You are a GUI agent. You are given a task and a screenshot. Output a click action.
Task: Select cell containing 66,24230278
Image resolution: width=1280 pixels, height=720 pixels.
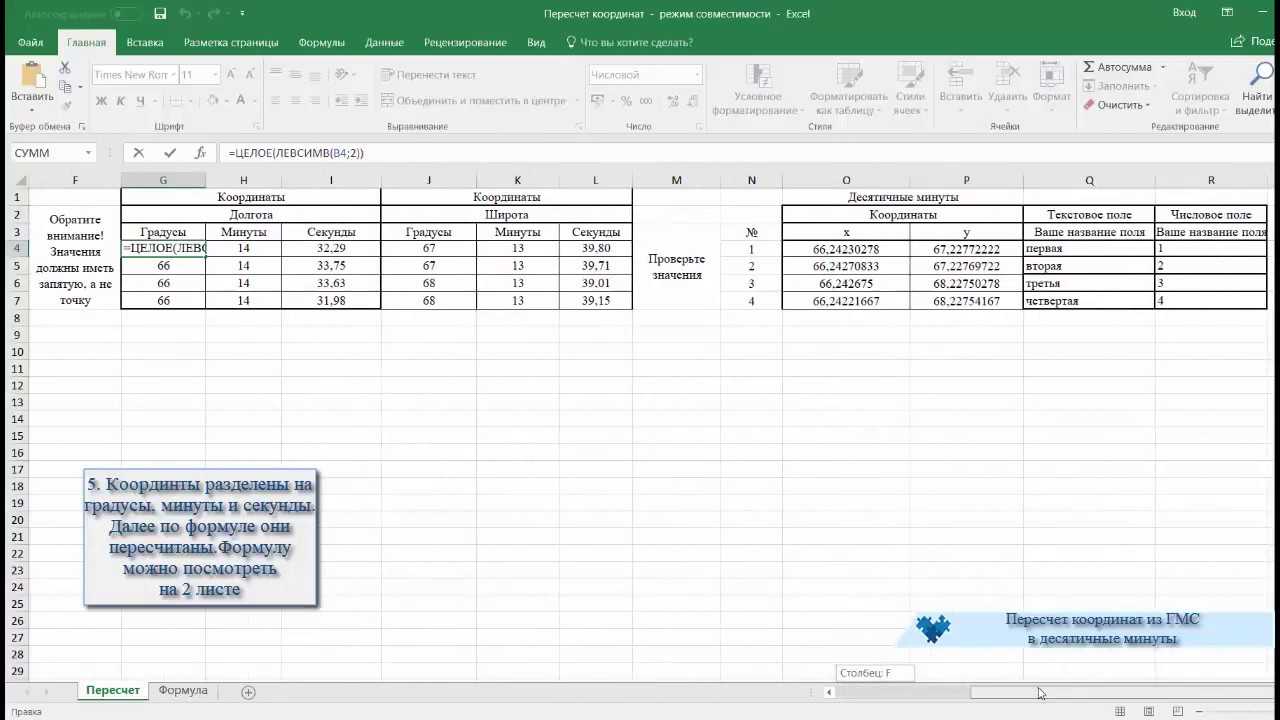[x=846, y=249]
